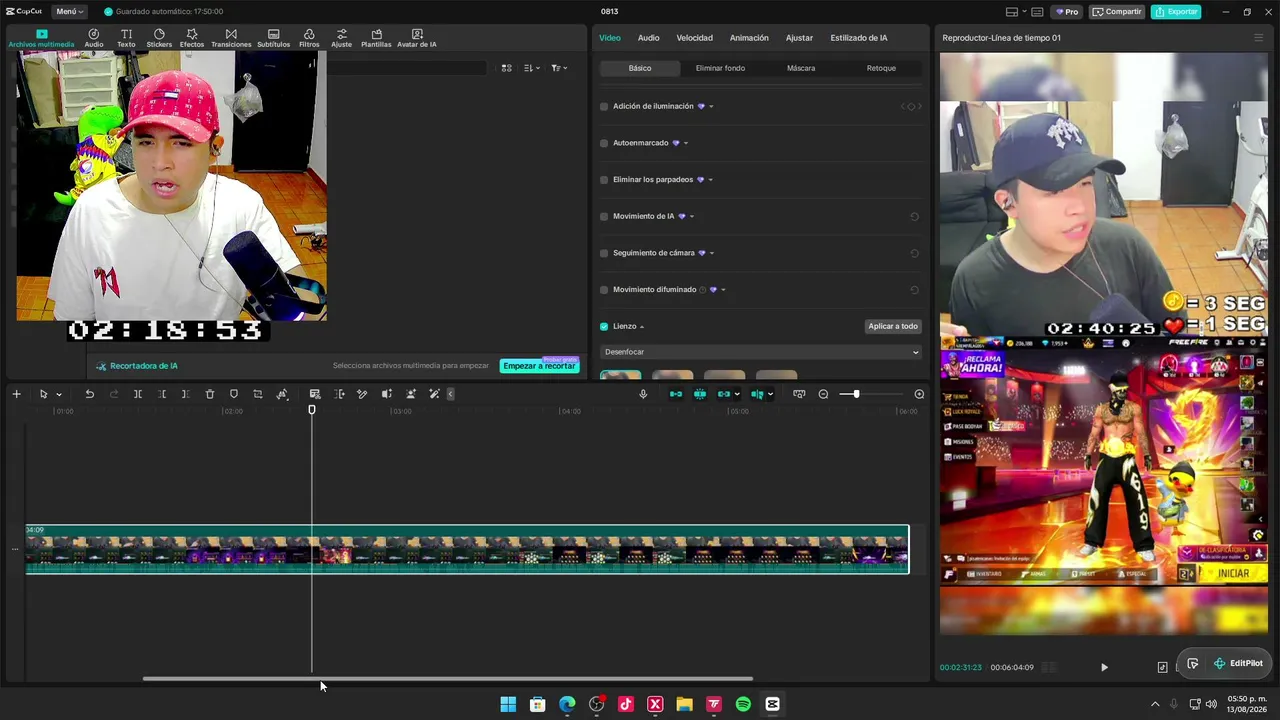The width and height of the screenshot is (1280, 720).
Task: Click the redo arrow in timeline toolbar
Action: tap(113, 394)
